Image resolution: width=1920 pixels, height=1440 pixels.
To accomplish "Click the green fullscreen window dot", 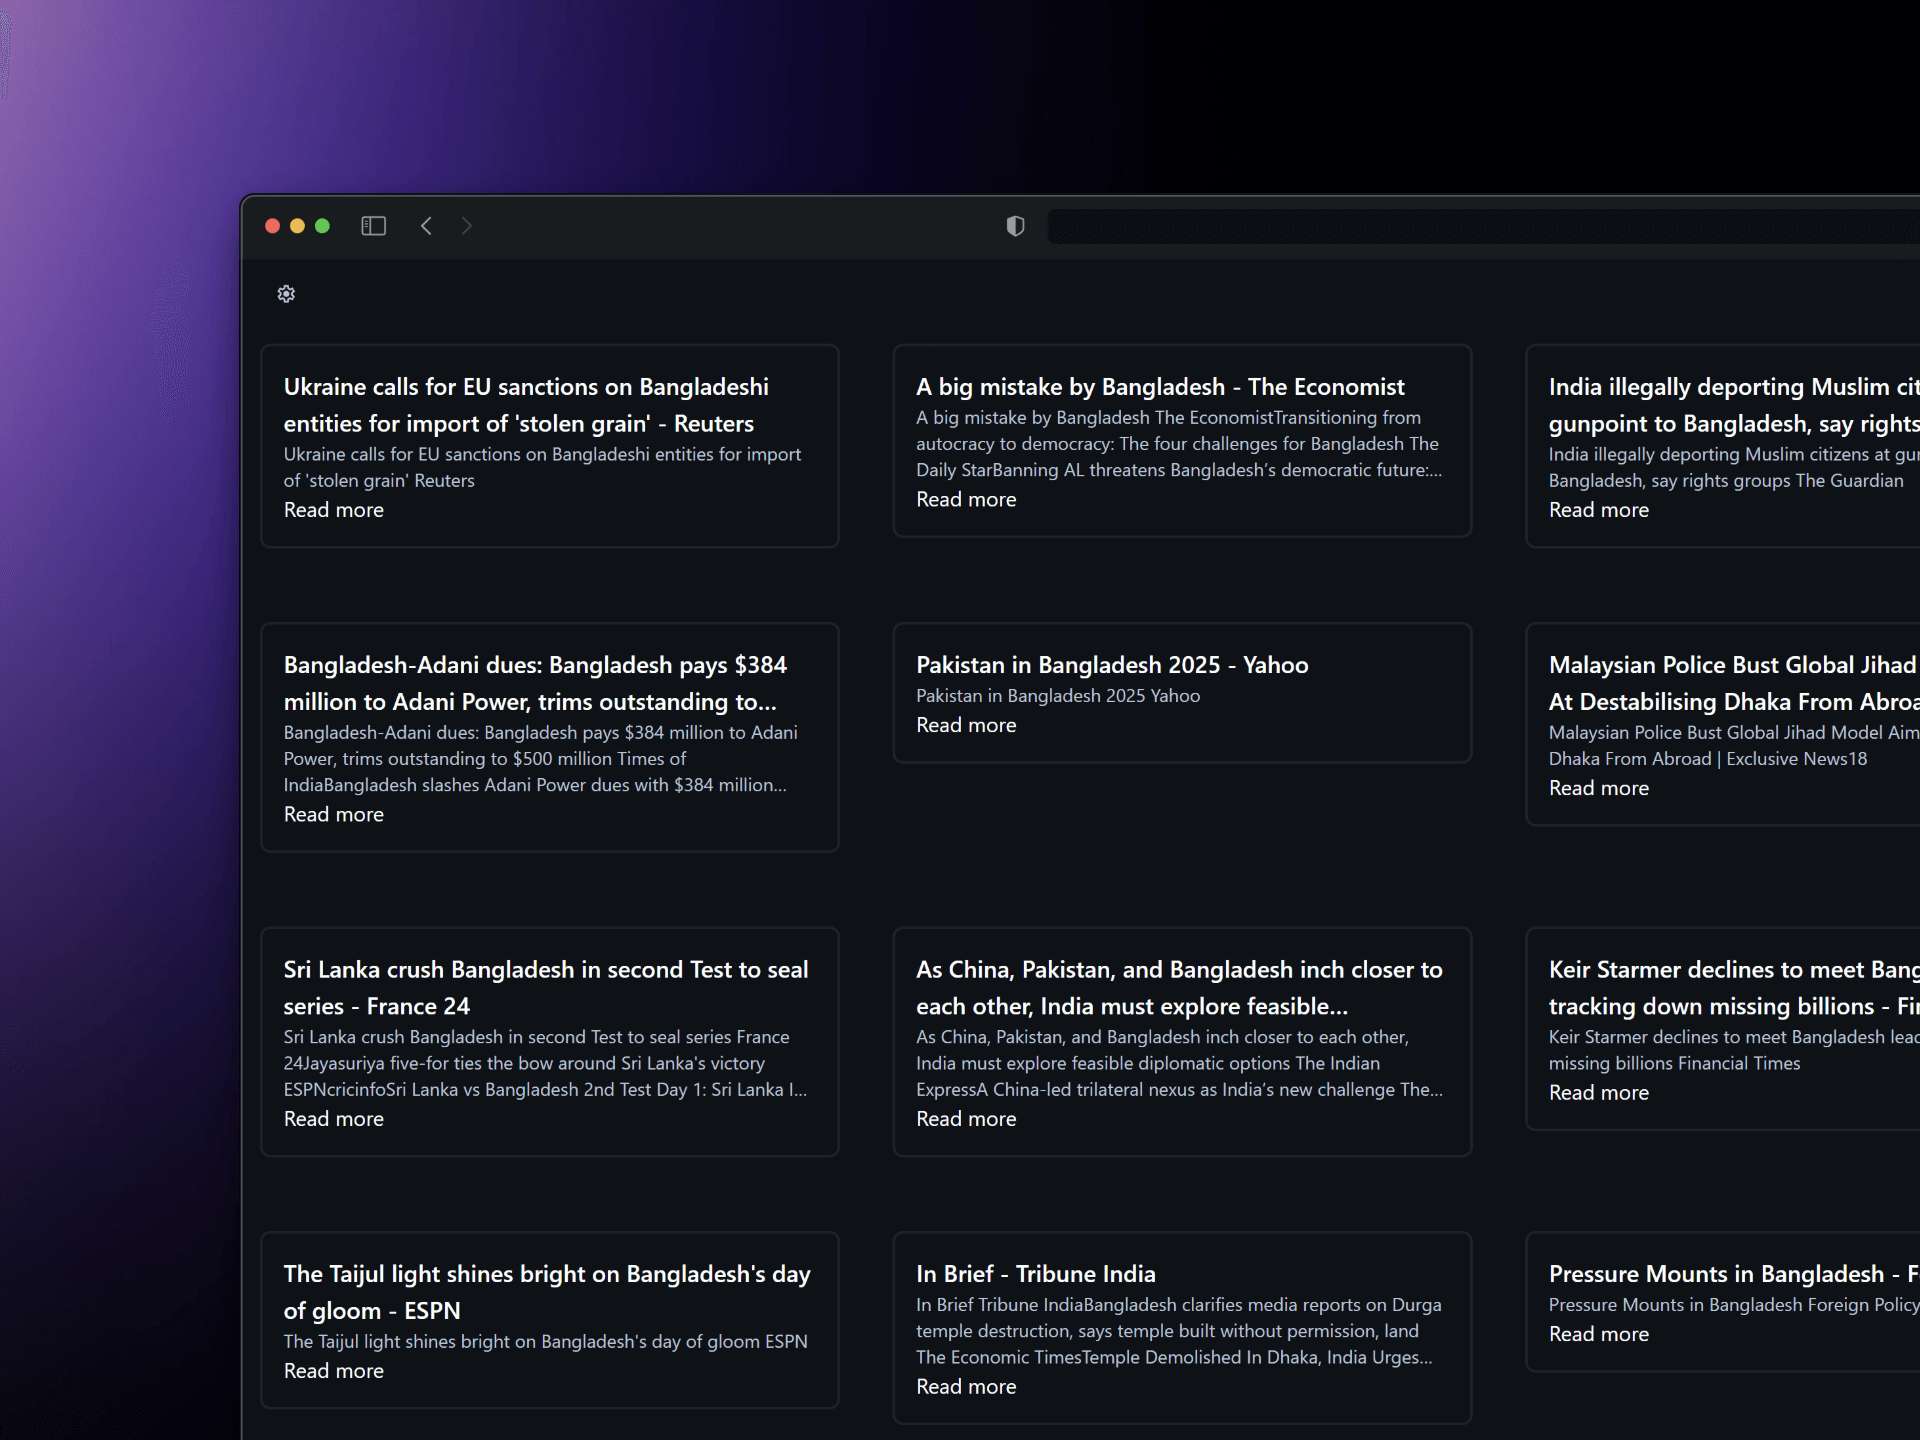I will [322, 226].
